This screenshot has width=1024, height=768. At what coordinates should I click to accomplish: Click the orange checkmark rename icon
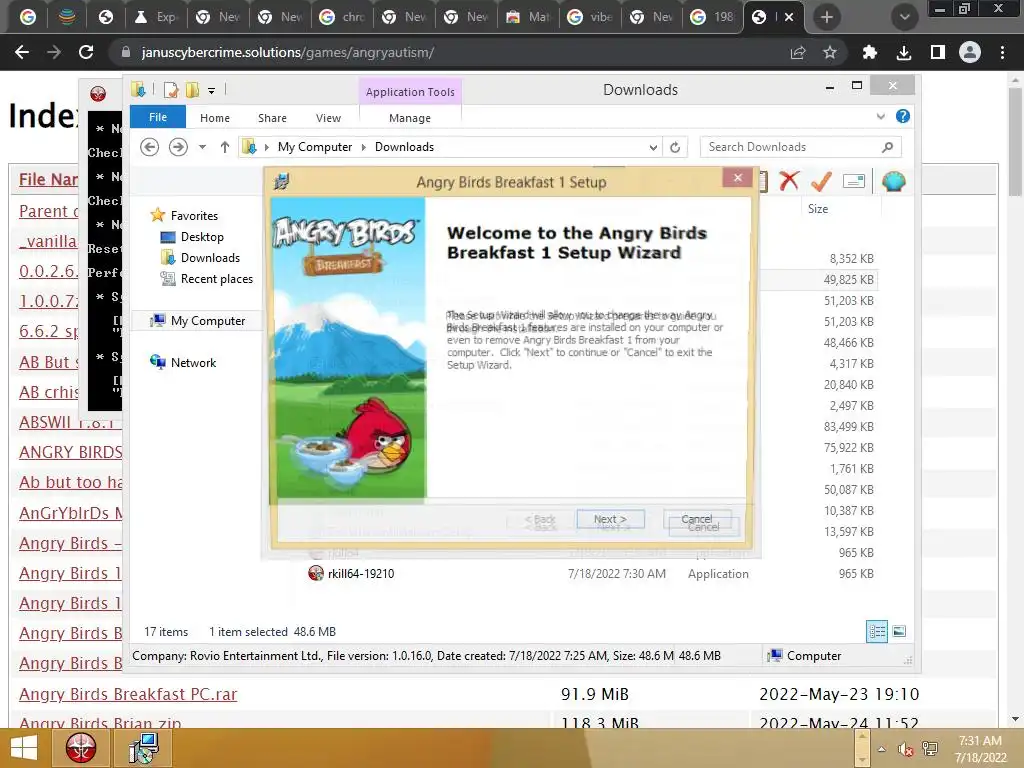point(821,181)
